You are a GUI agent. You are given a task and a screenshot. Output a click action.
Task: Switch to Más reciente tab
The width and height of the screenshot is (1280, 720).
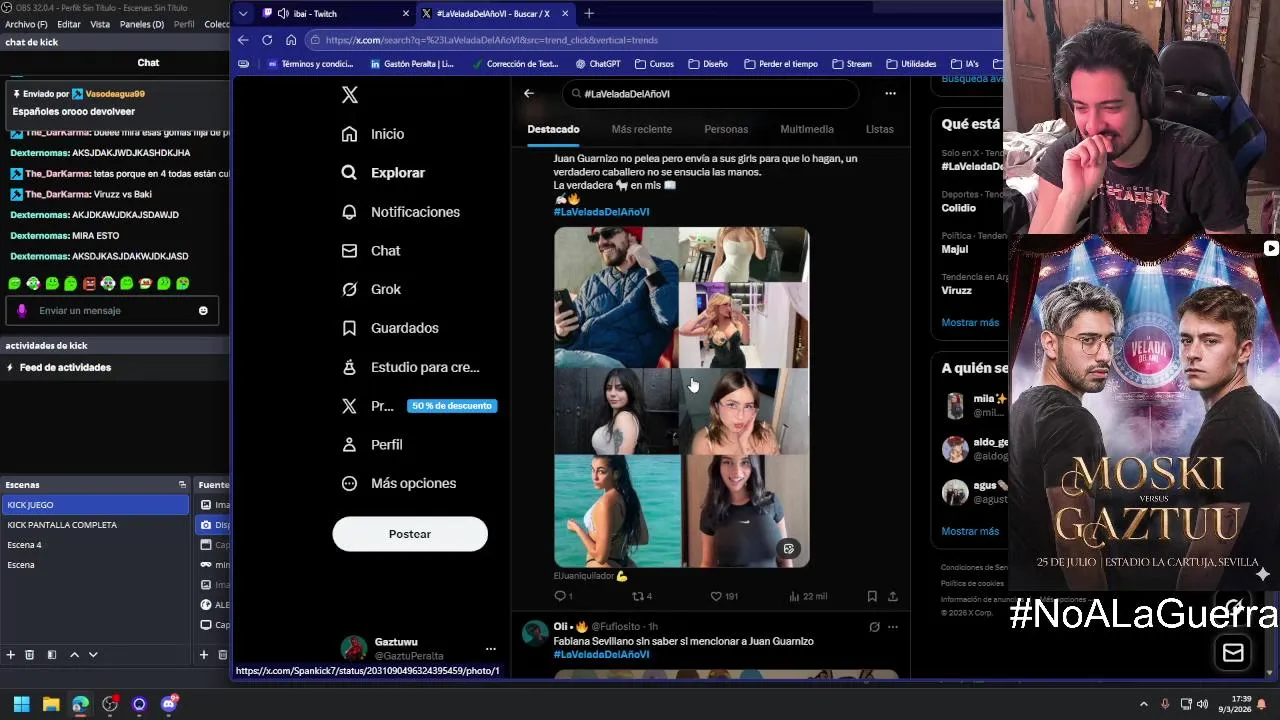point(641,129)
